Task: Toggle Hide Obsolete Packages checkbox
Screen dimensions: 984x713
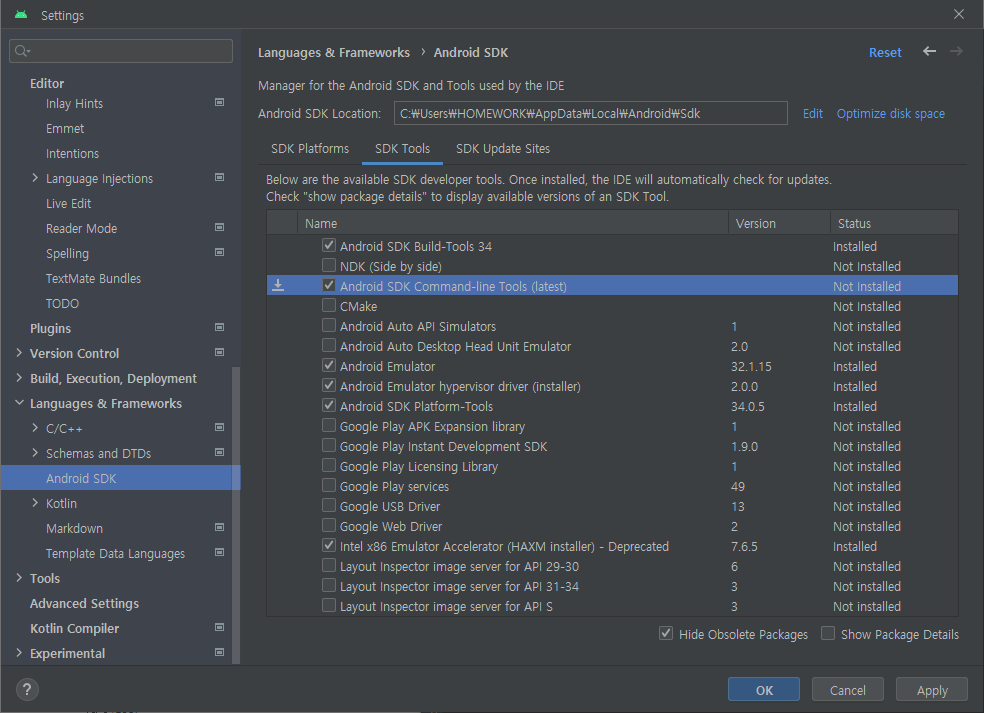Action: coord(666,633)
